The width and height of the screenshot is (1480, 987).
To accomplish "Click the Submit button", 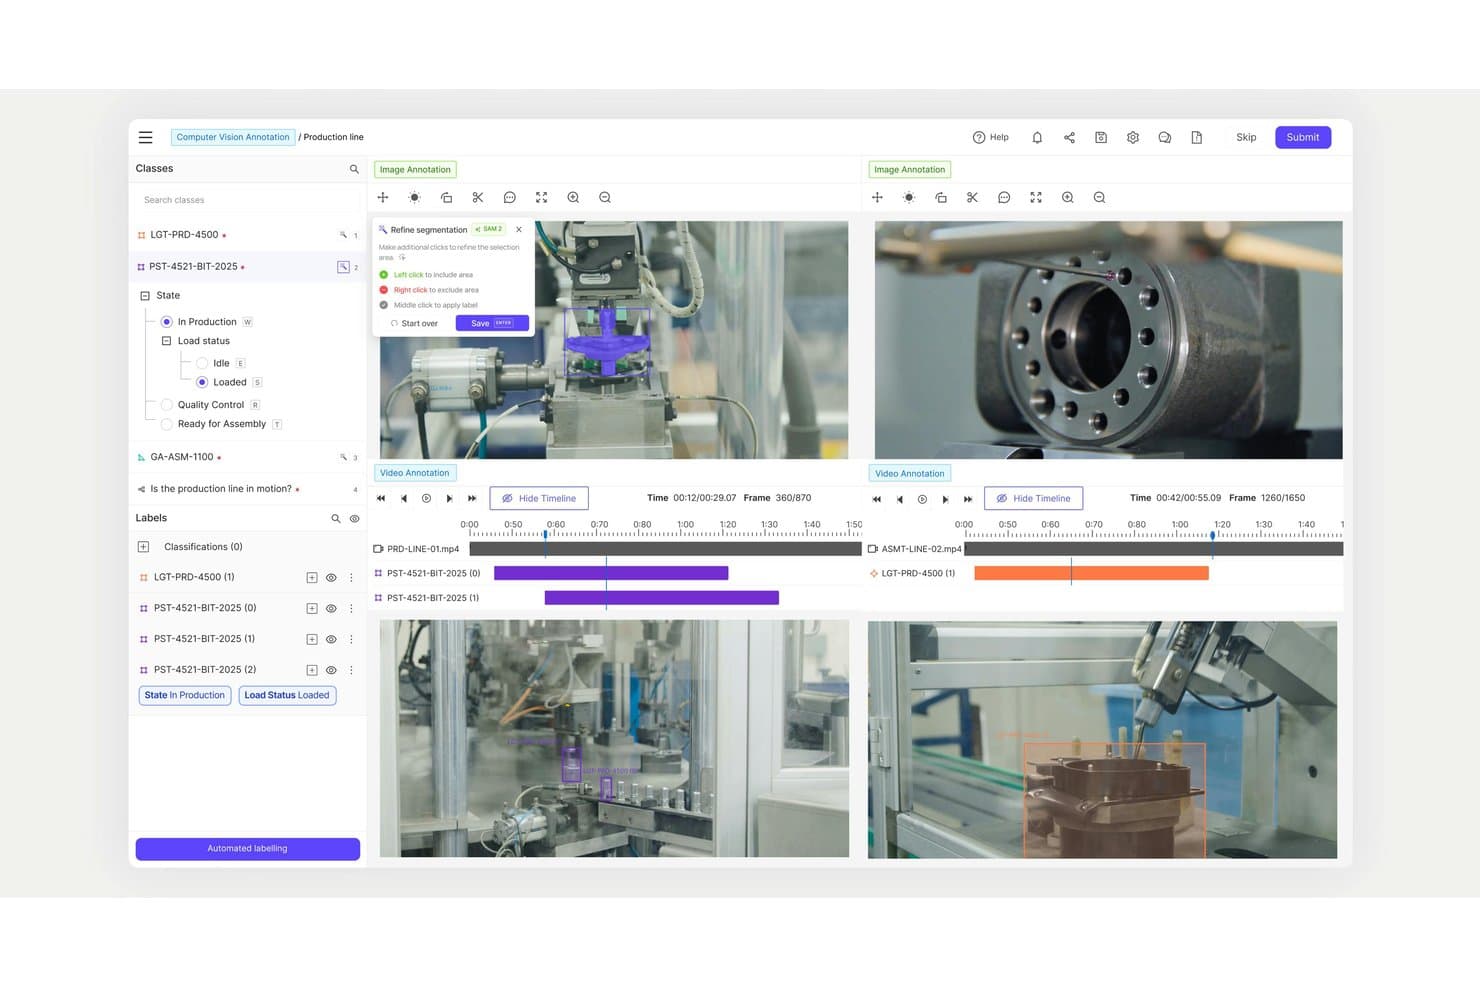I will (x=1302, y=137).
